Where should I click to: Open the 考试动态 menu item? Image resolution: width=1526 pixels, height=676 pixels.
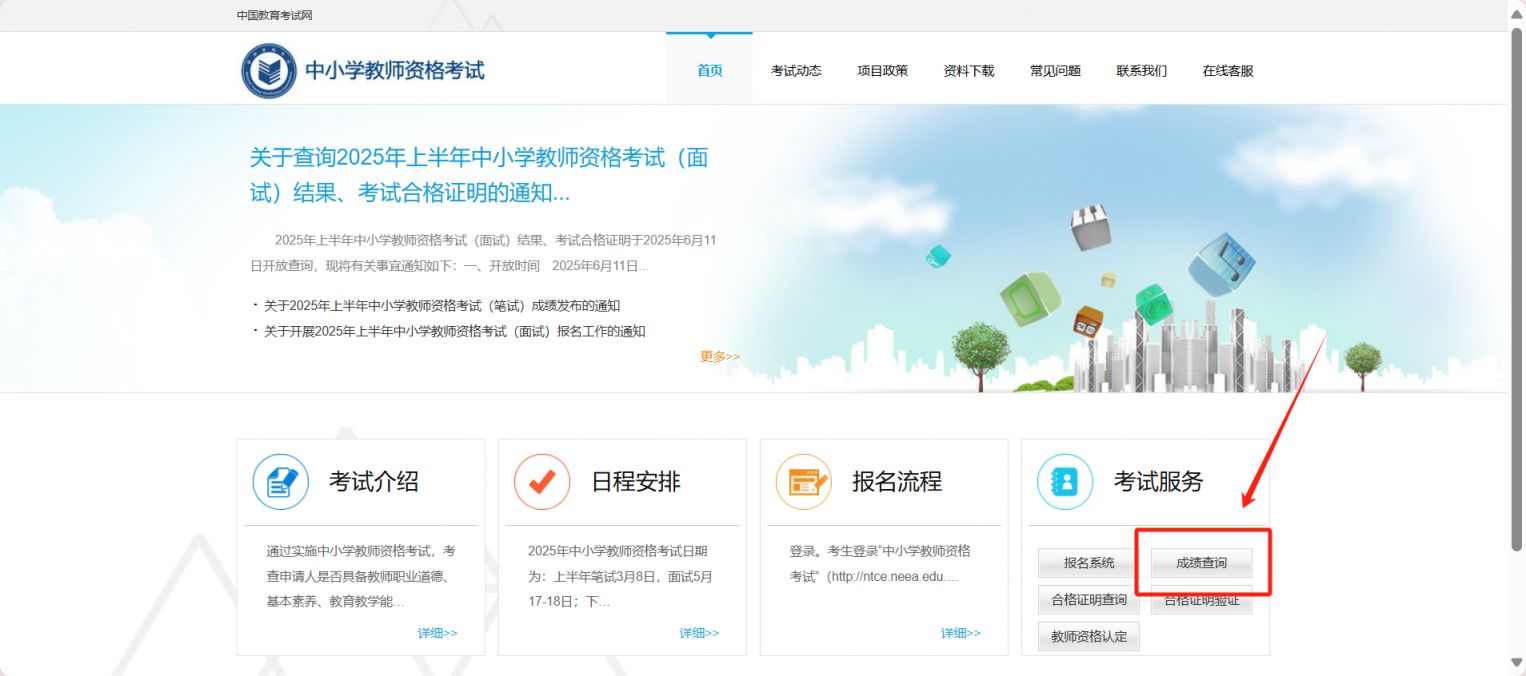796,70
